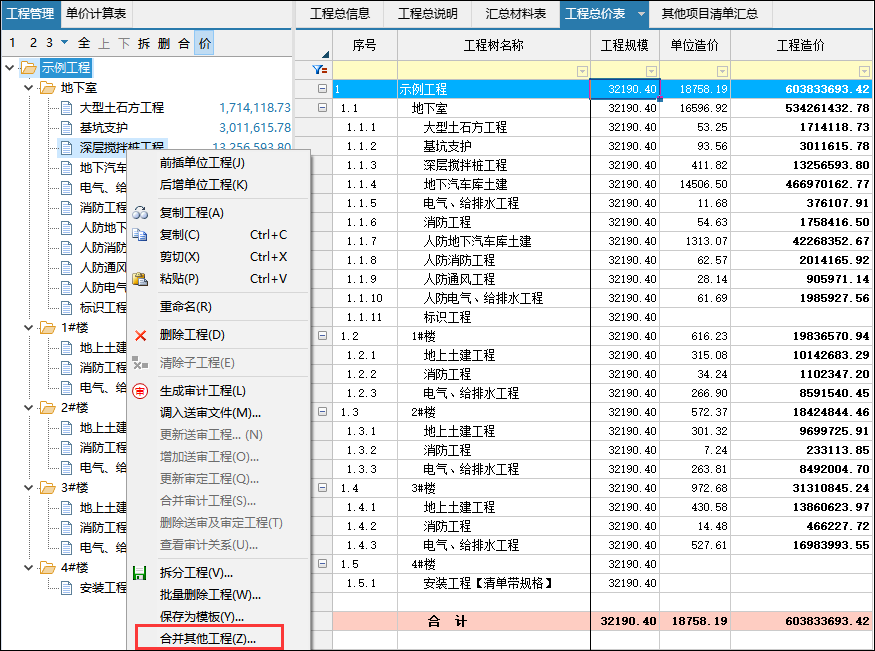
Task: Open the level dropdown arrow after 3
Action: (65, 43)
